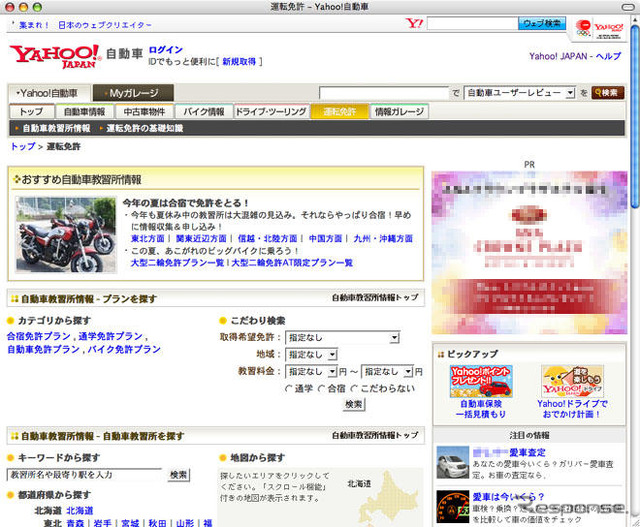This screenshot has width=640, height=527.
Task: Click the トップ breadcrumb link
Action: 23,146
